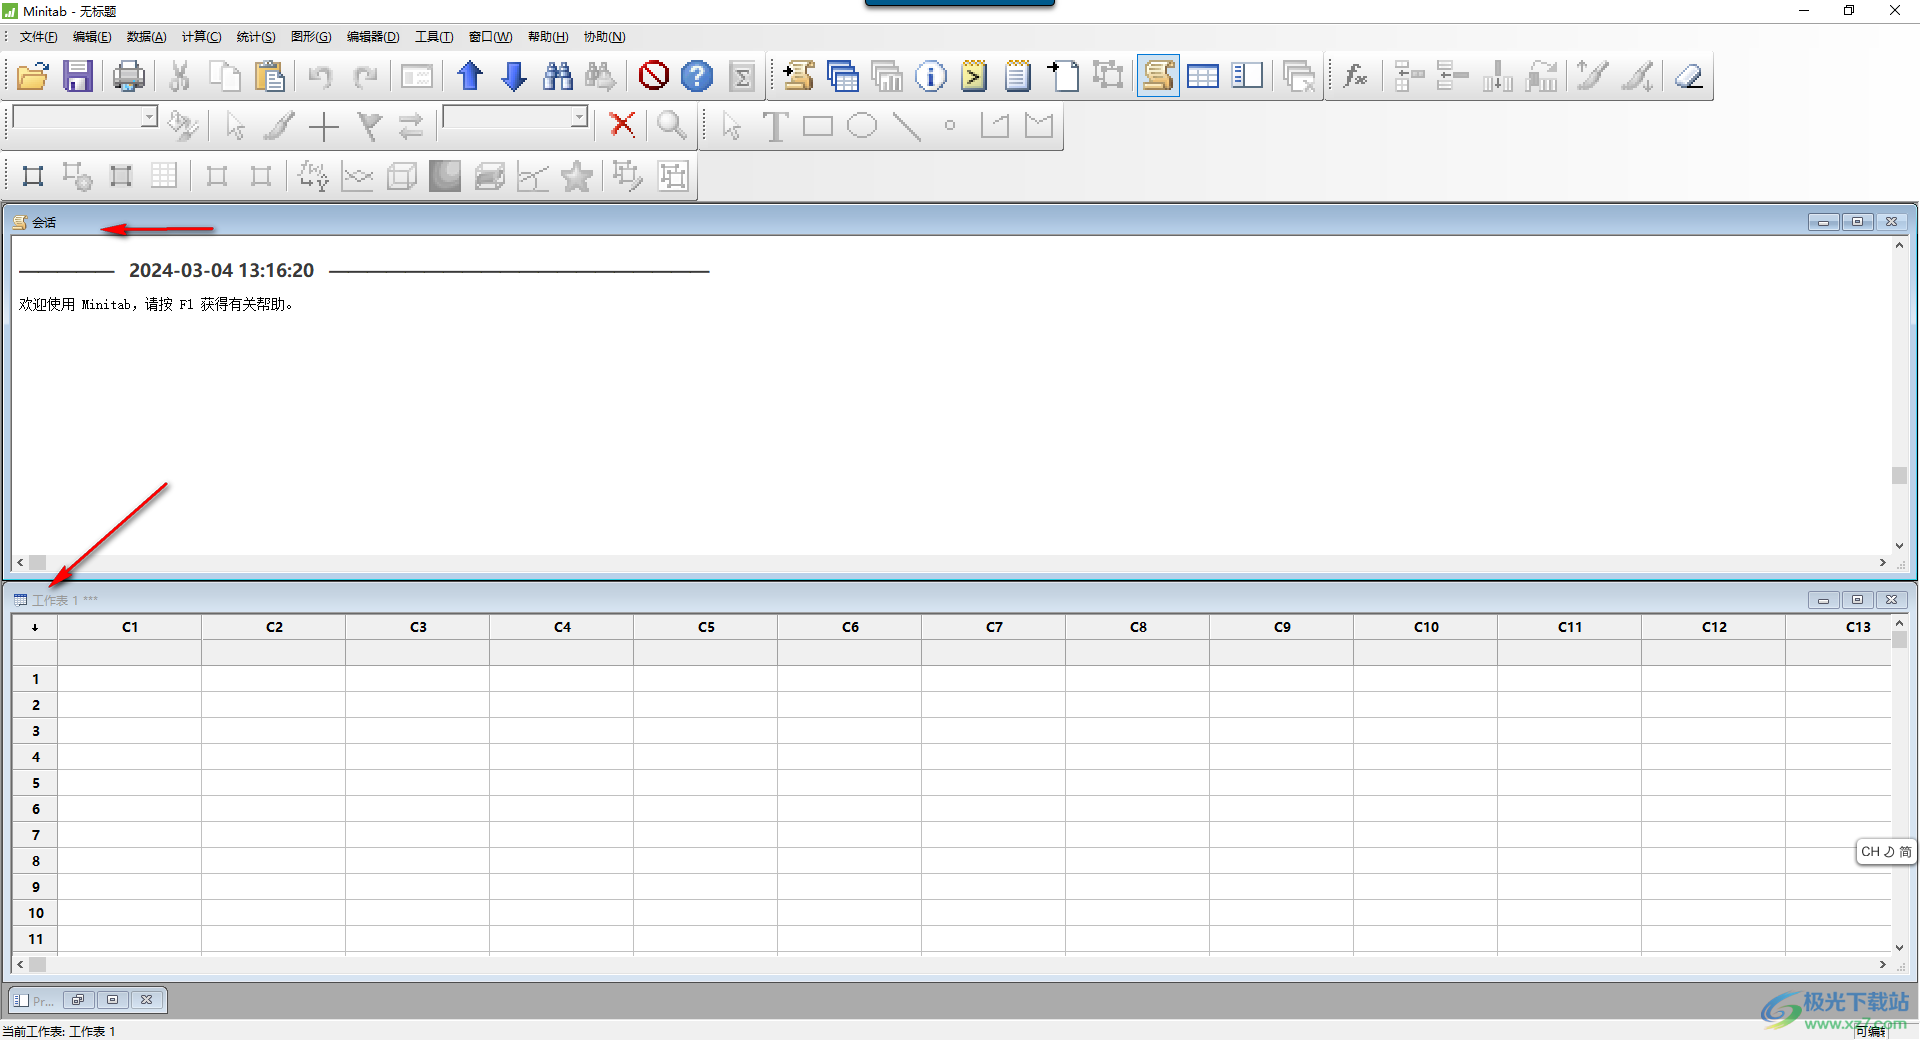
Task: Minimize the 工作表 1 worksheet window
Action: (x=1823, y=600)
